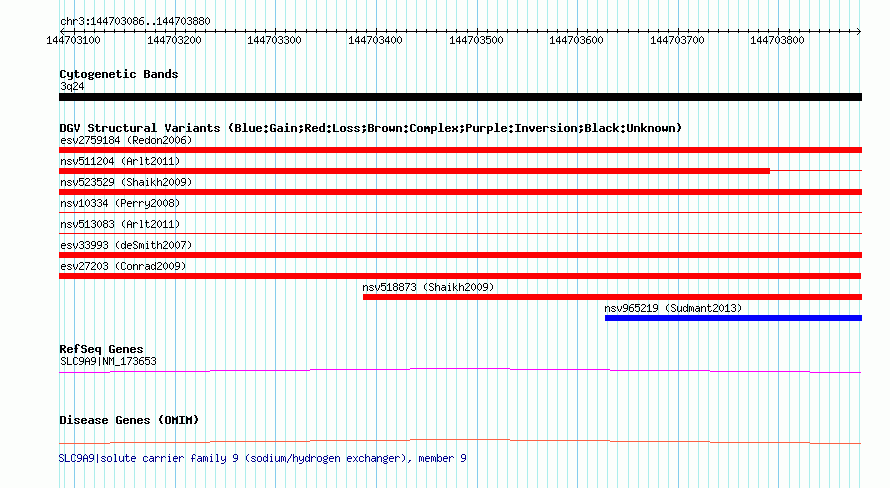Click ruler position 144703500
This screenshot has width=890, height=488.
coord(476,40)
